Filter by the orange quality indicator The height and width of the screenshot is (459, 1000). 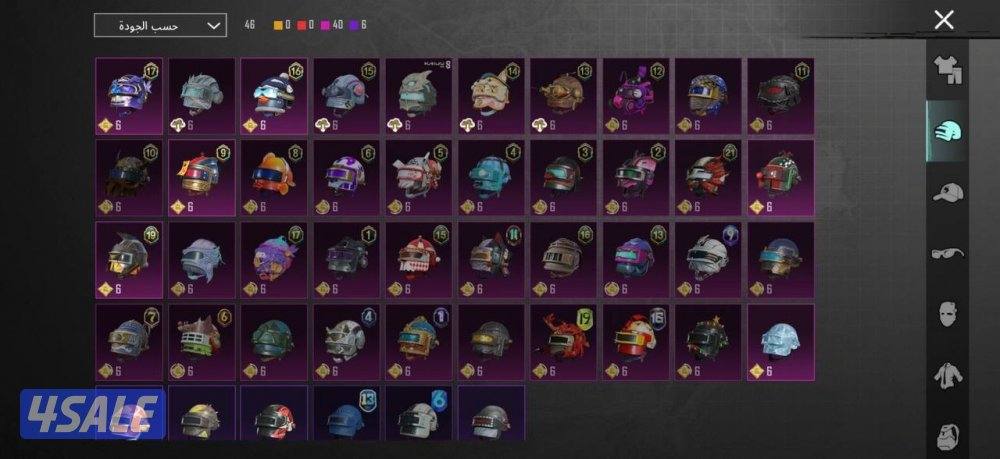tap(283, 26)
